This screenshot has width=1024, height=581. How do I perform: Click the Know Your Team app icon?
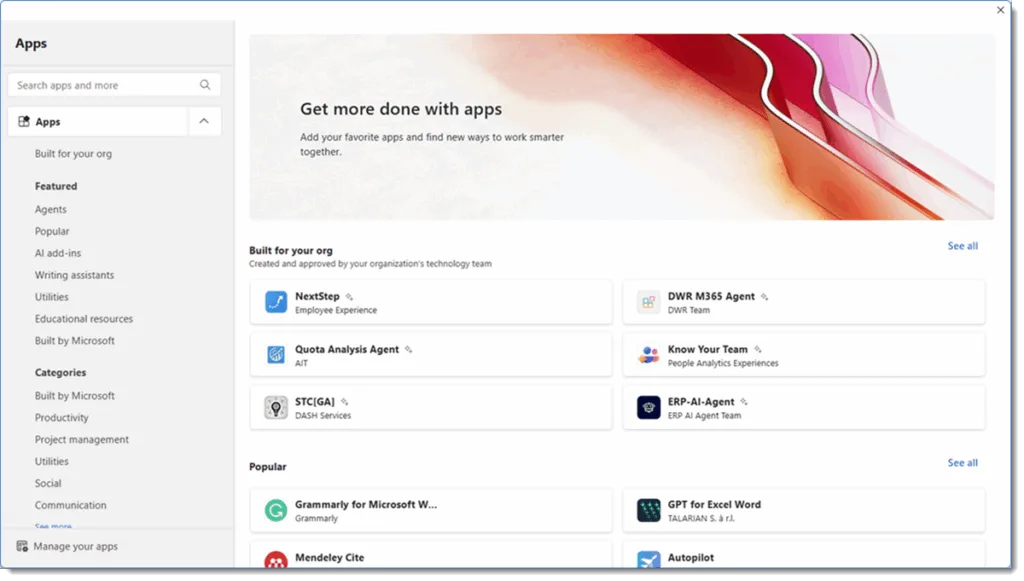tap(648, 354)
